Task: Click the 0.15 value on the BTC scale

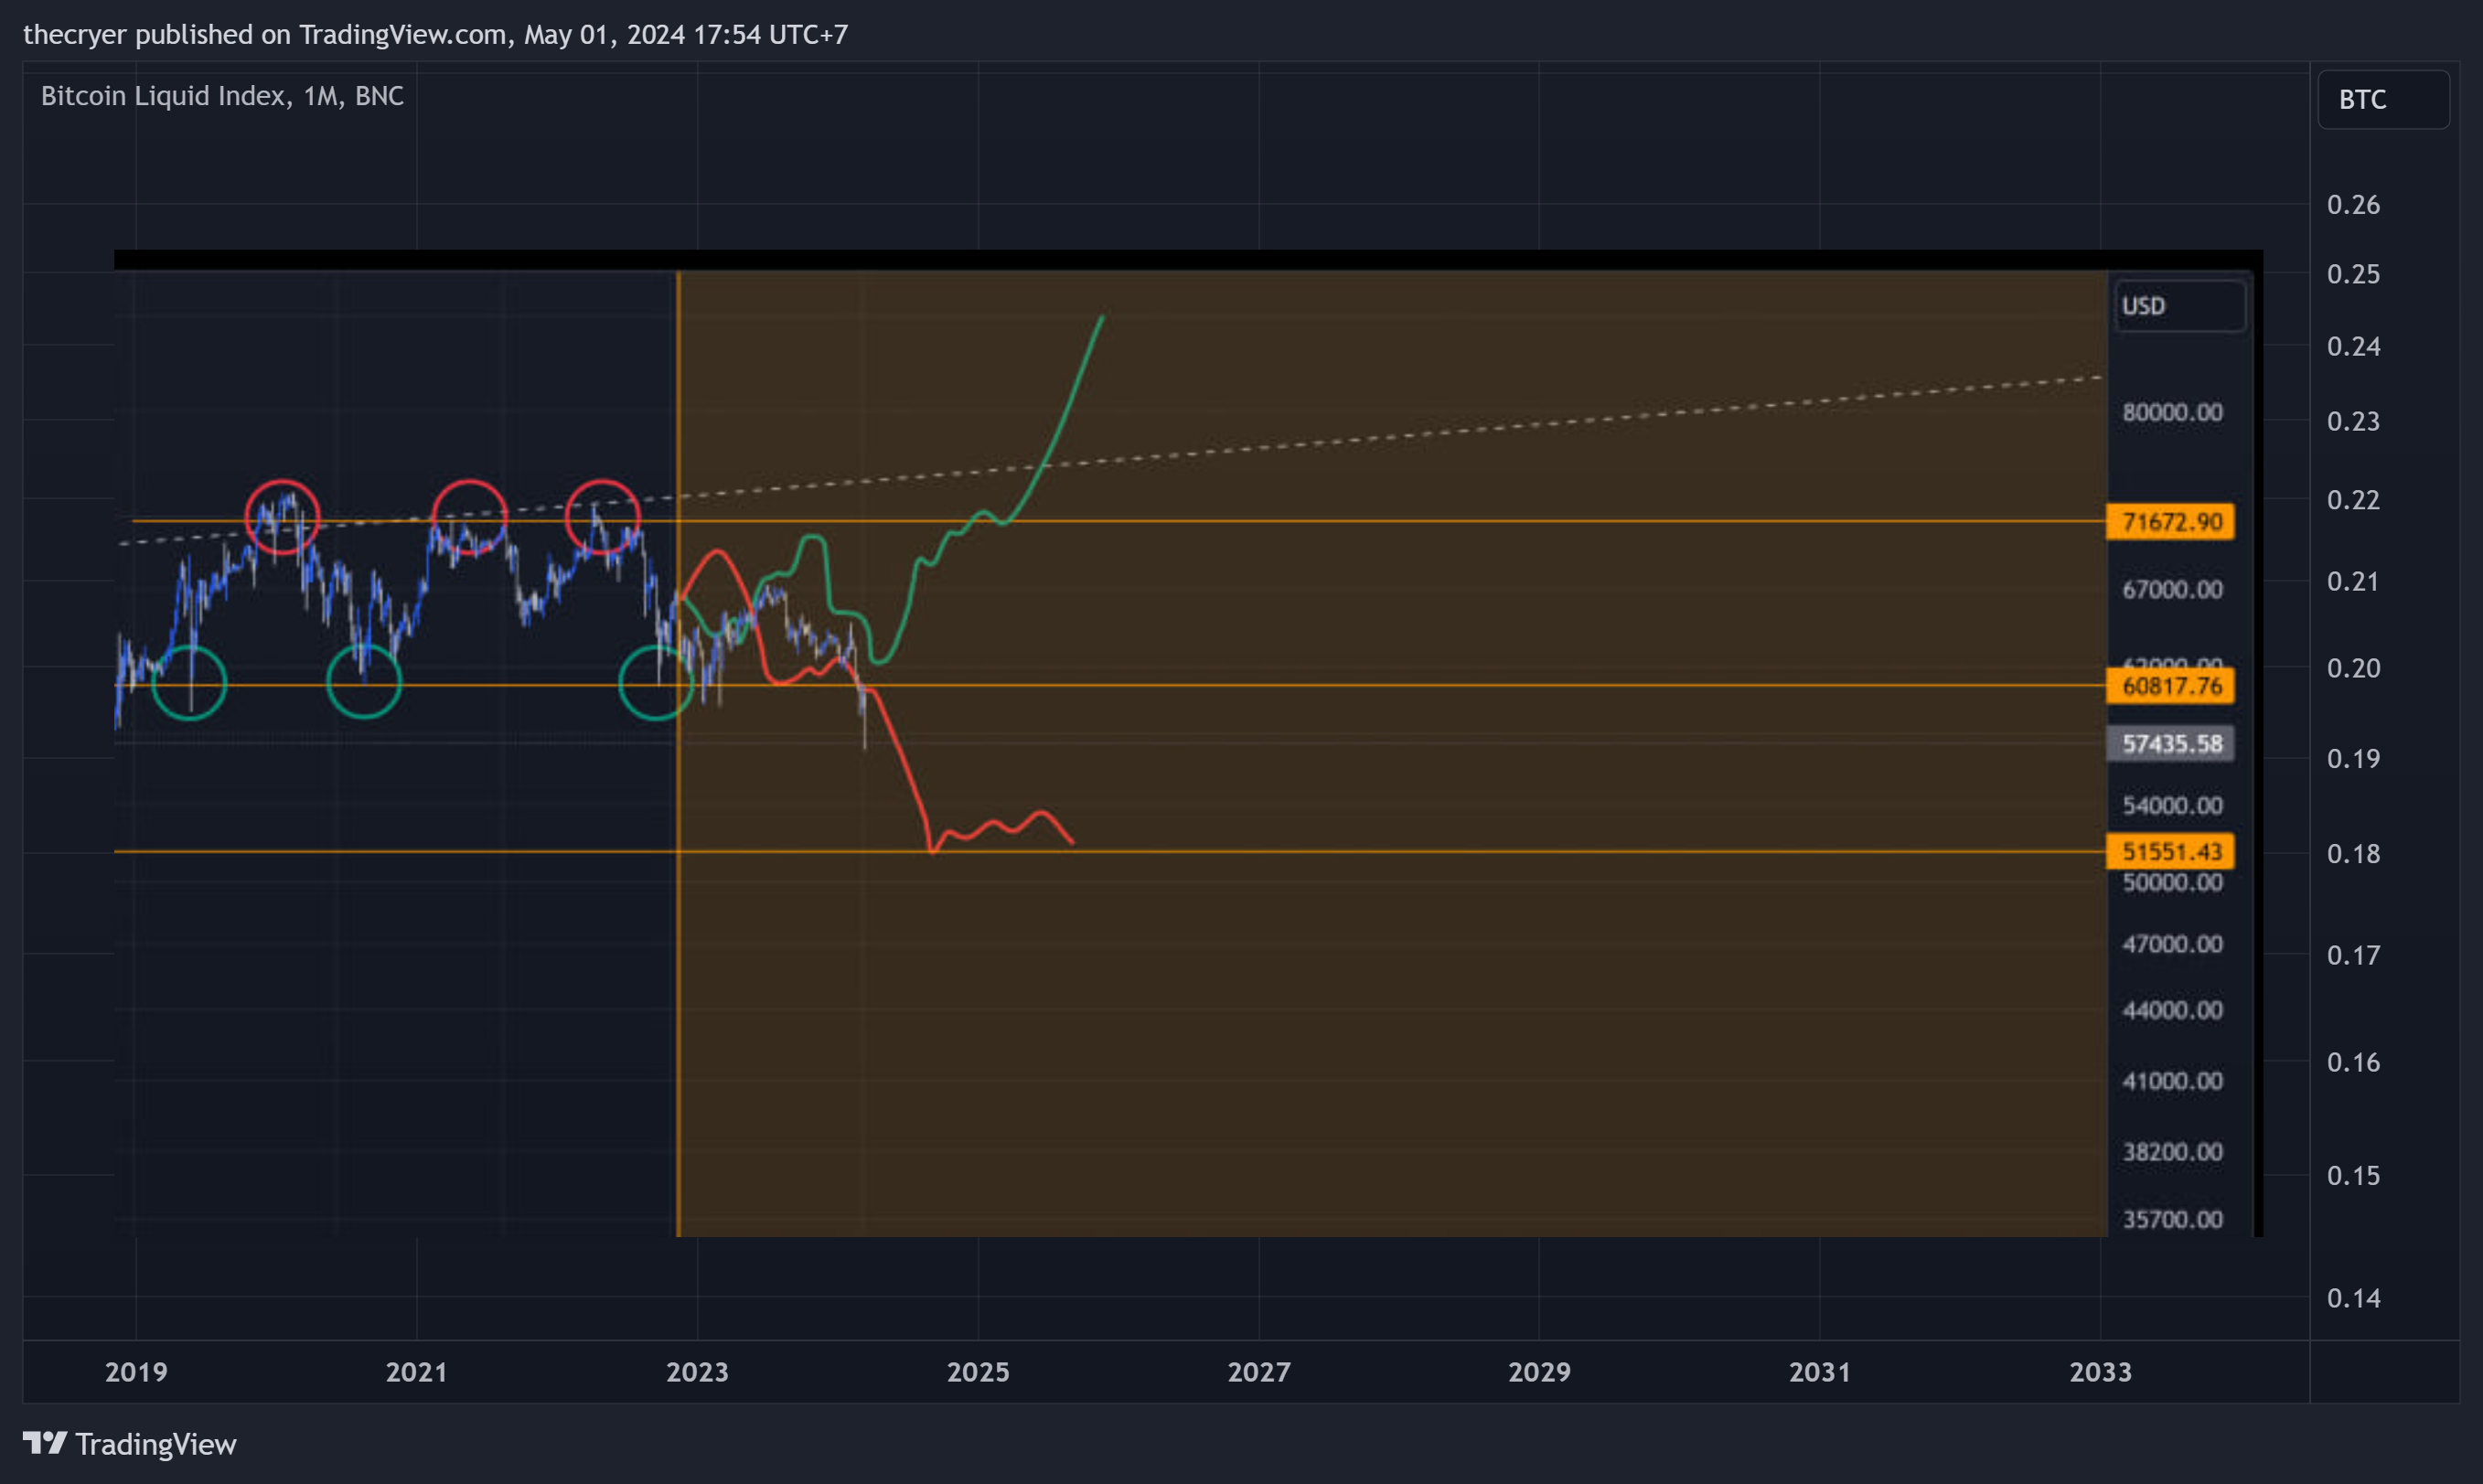Action: click(x=2353, y=1176)
